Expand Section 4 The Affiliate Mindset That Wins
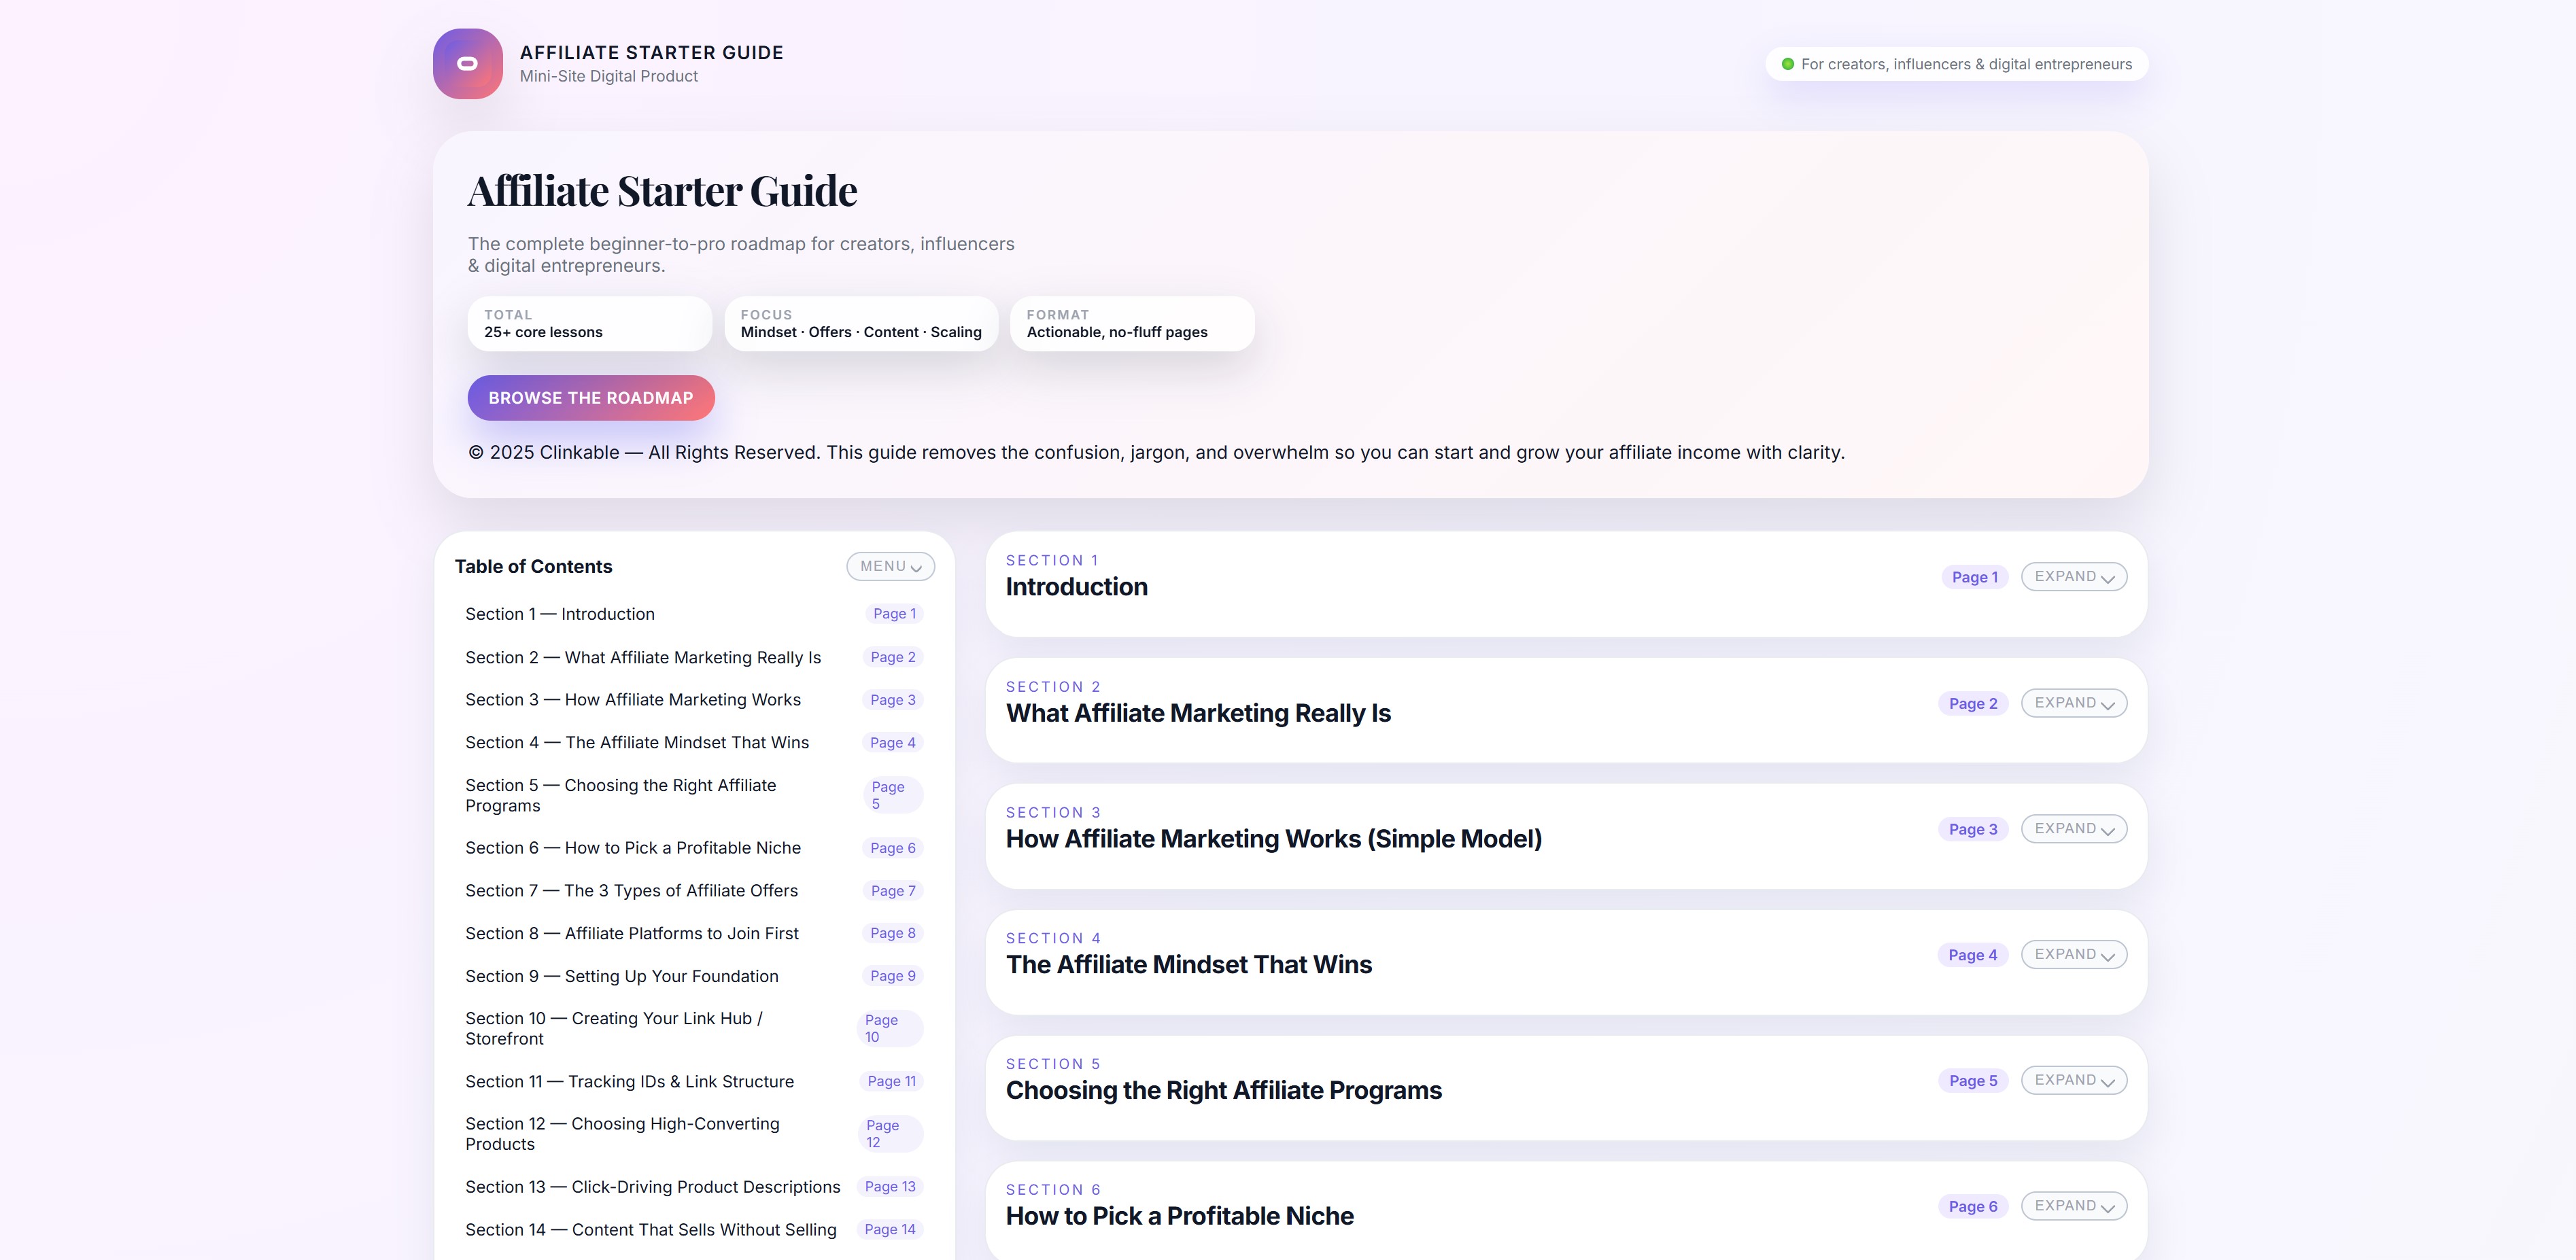2576x1260 pixels. point(2073,954)
